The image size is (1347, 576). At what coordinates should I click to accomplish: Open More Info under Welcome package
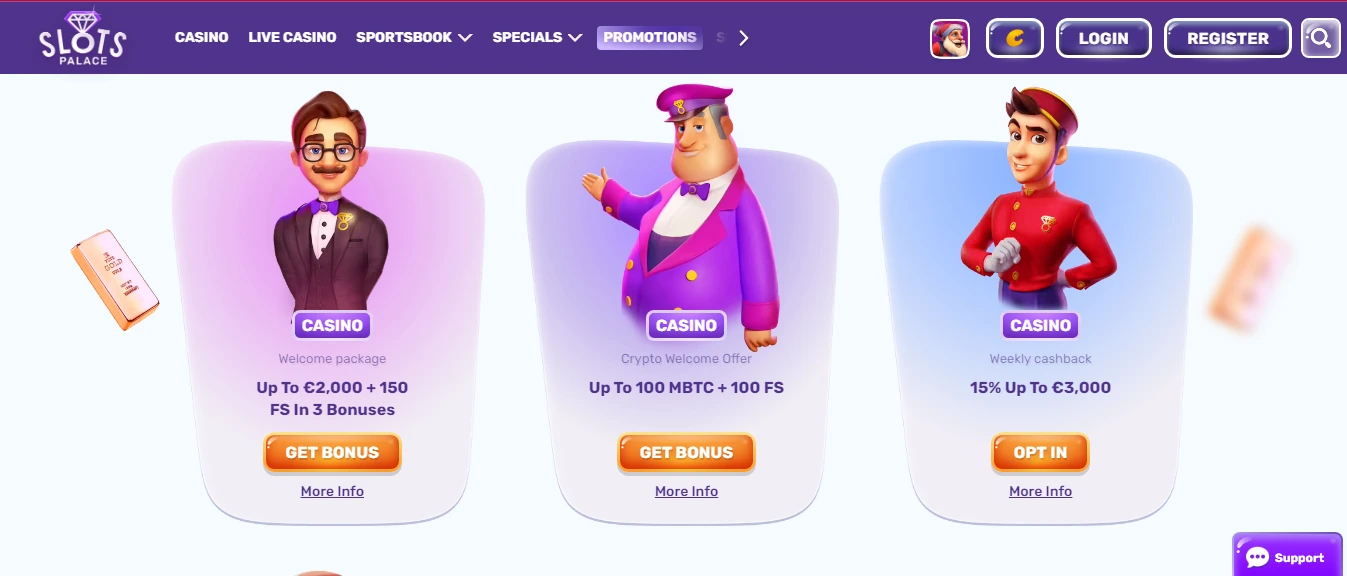click(332, 491)
